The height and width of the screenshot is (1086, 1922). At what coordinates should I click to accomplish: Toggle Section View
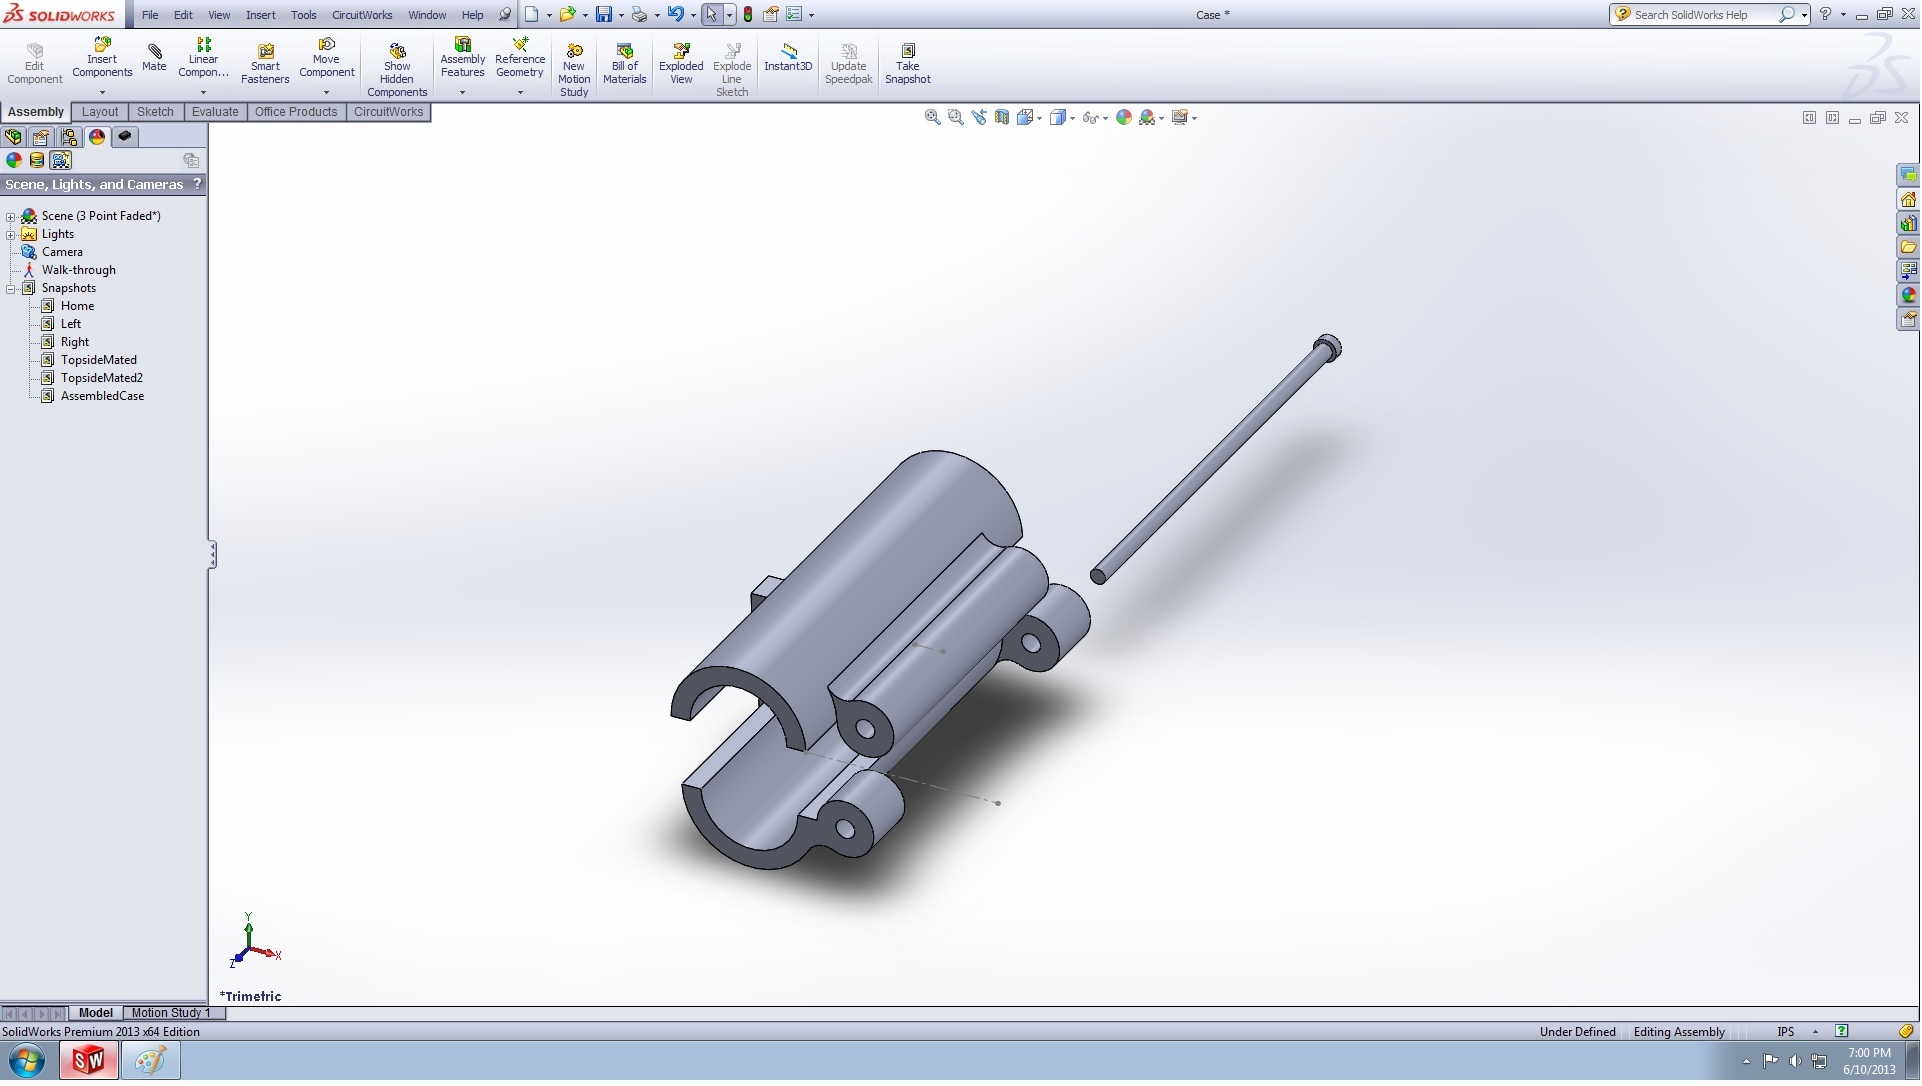(1002, 118)
